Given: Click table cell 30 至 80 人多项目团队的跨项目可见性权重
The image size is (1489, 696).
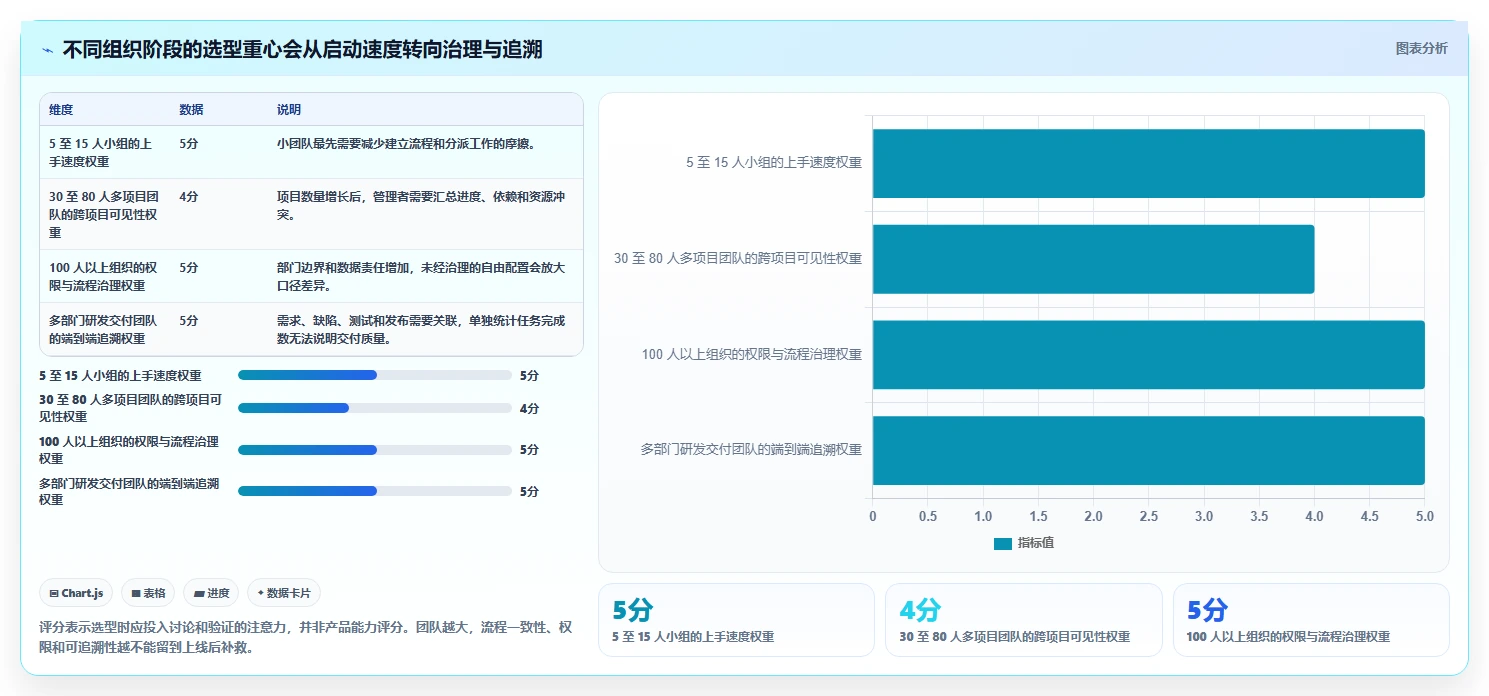Looking at the screenshot, I should [x=105, y=214].
